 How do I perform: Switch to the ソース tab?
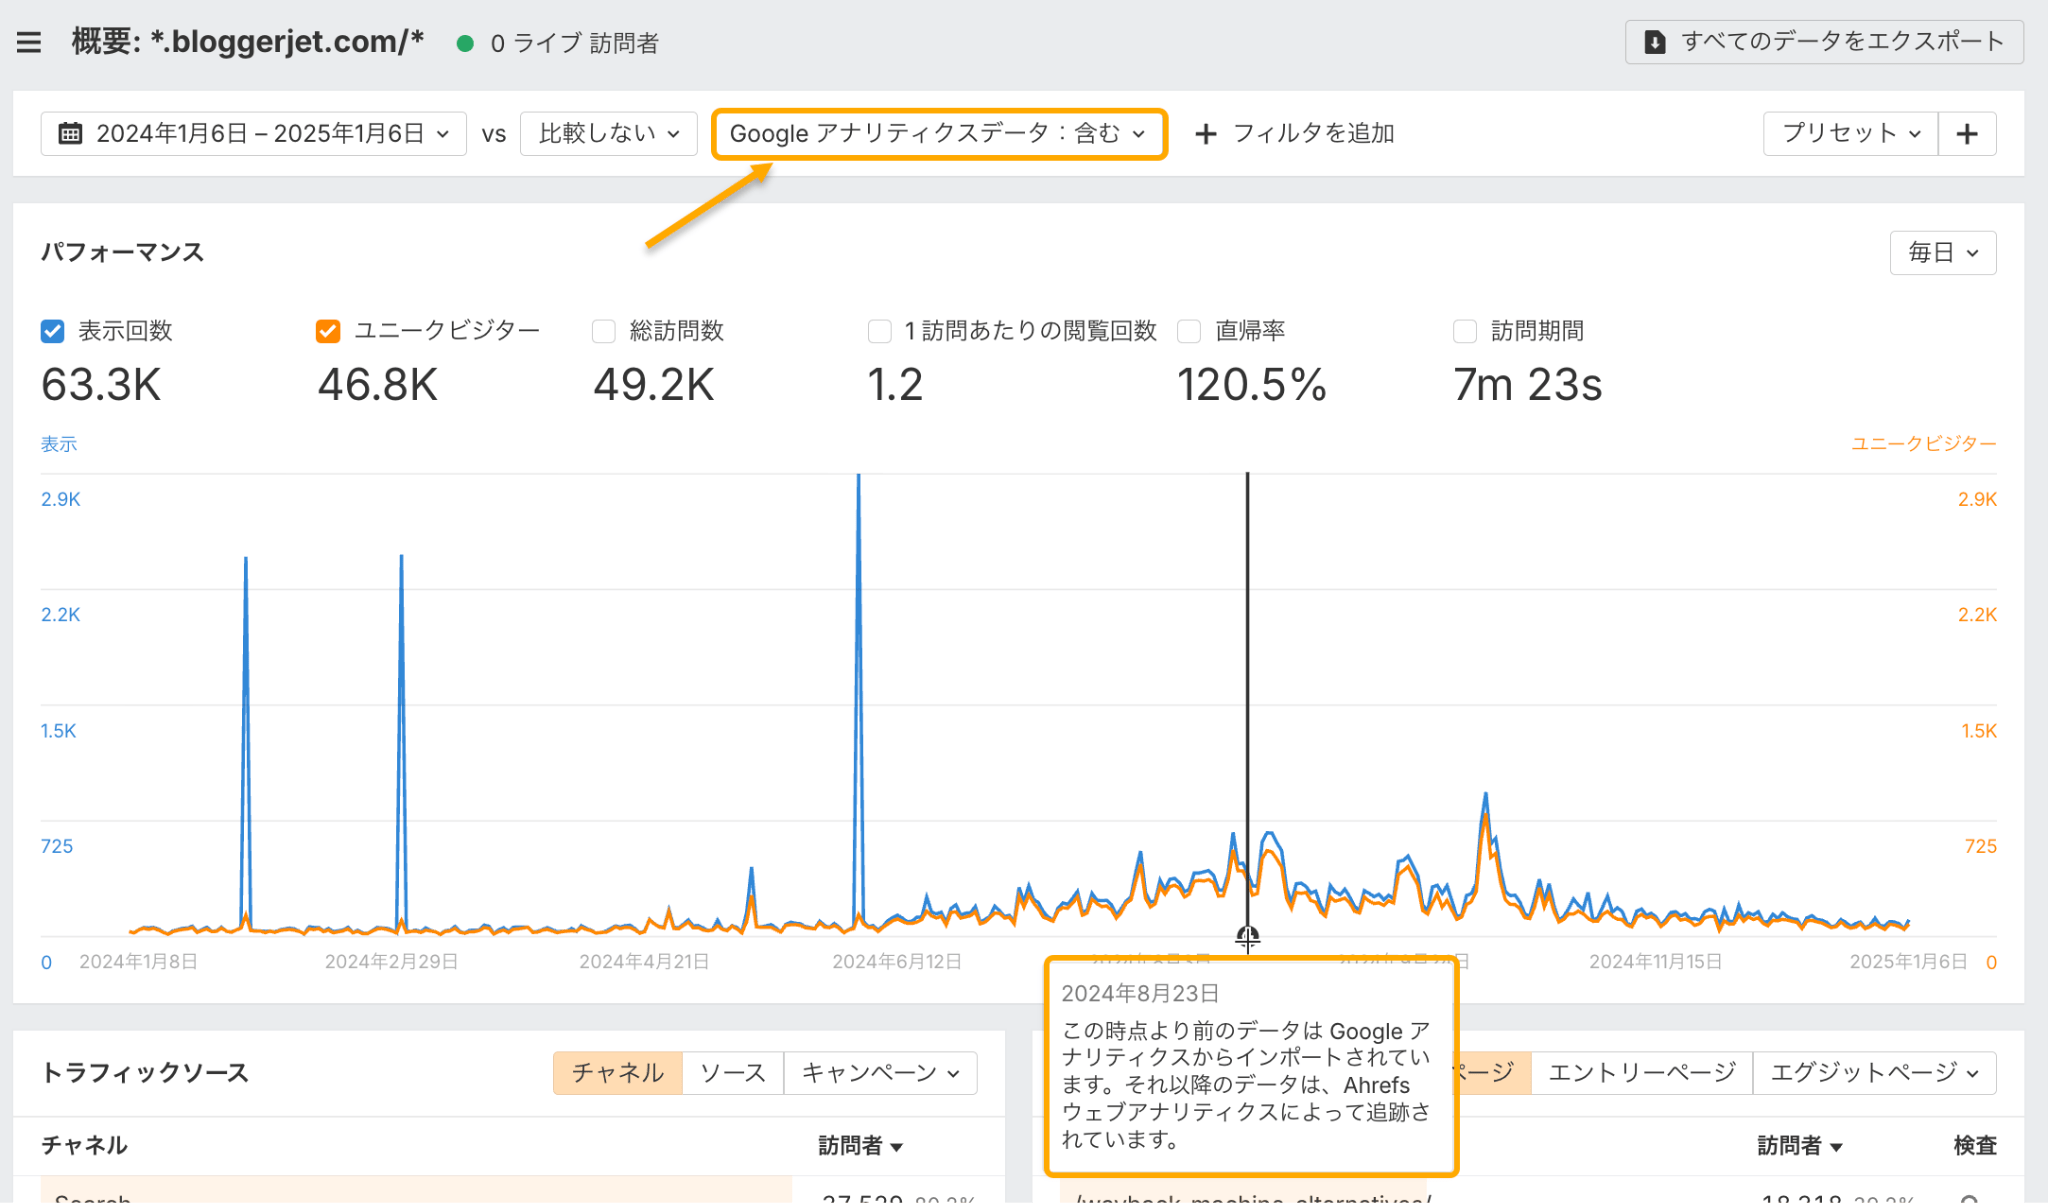coord(732,1073)
